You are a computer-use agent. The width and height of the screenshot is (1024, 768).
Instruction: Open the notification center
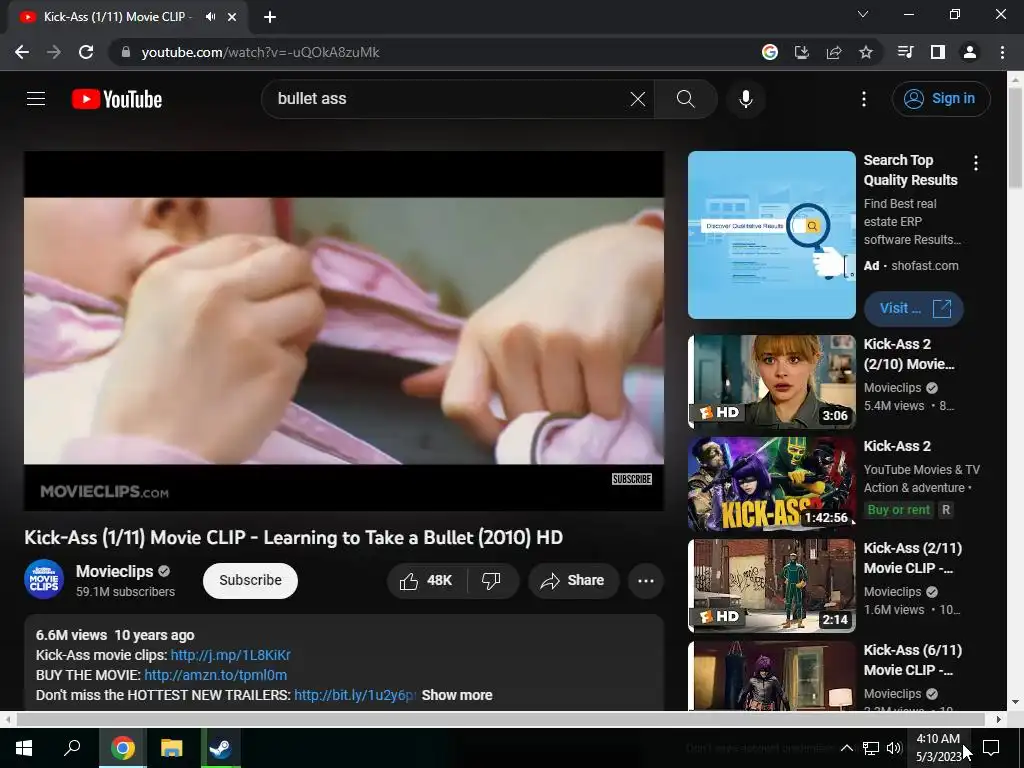[x=991, y=748]
